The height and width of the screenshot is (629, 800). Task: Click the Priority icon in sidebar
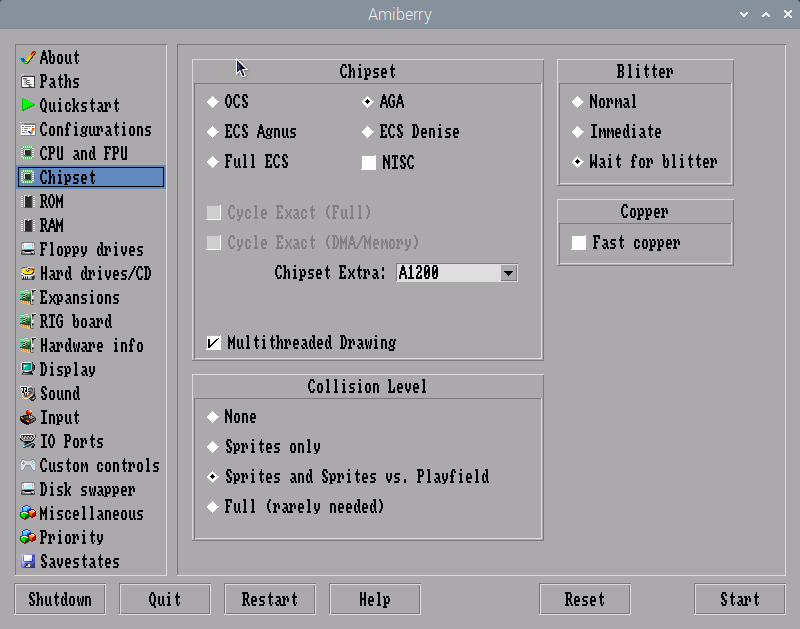point(28,537)
